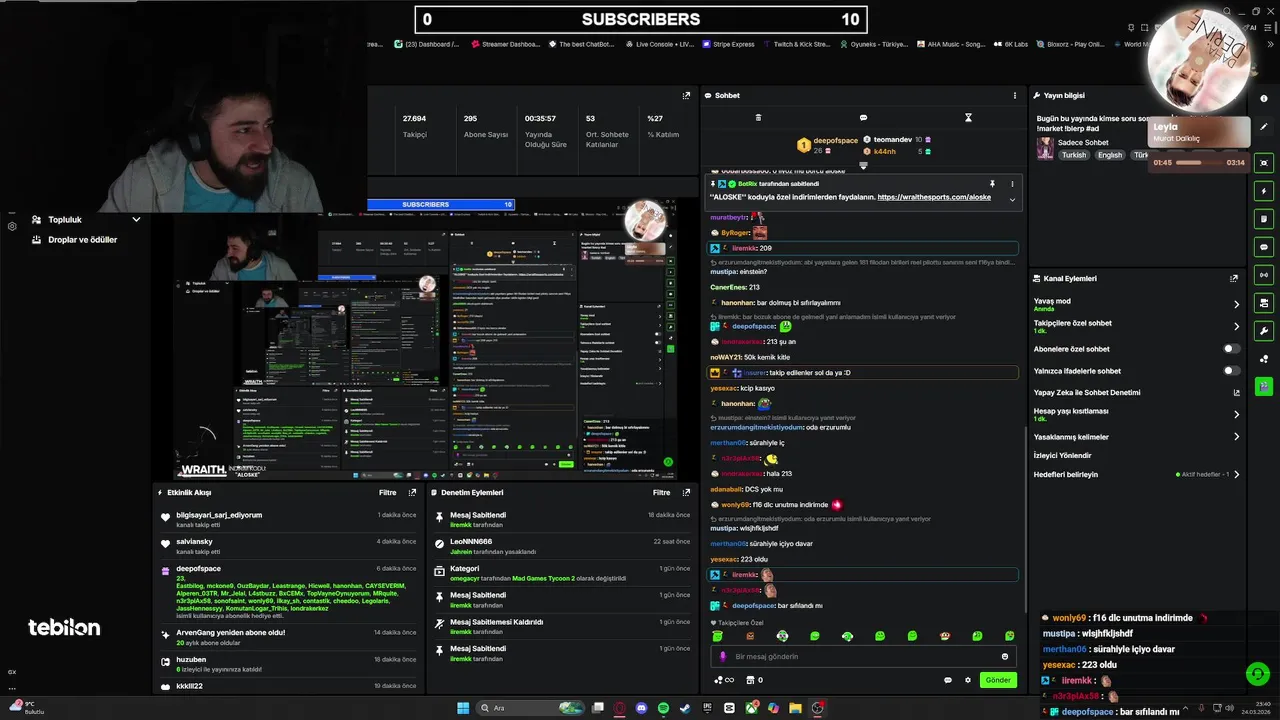The height and width of the screenshot is (720, 1280).
Task: Unpin the BotRix pinned message
Action: pos(992,184)
